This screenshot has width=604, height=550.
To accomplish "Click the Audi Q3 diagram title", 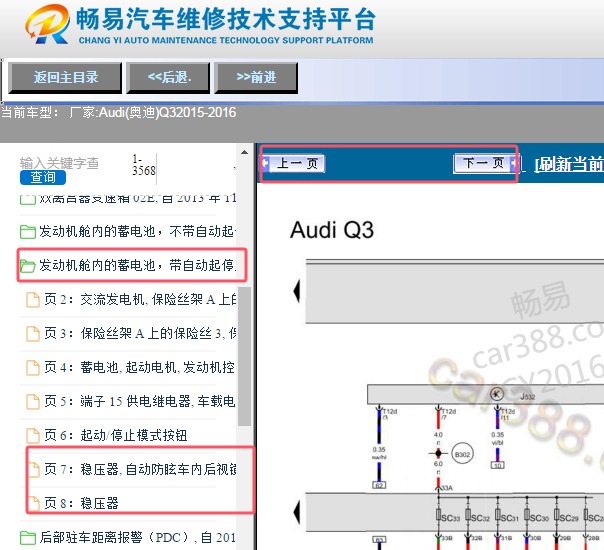I will (332, 230).
